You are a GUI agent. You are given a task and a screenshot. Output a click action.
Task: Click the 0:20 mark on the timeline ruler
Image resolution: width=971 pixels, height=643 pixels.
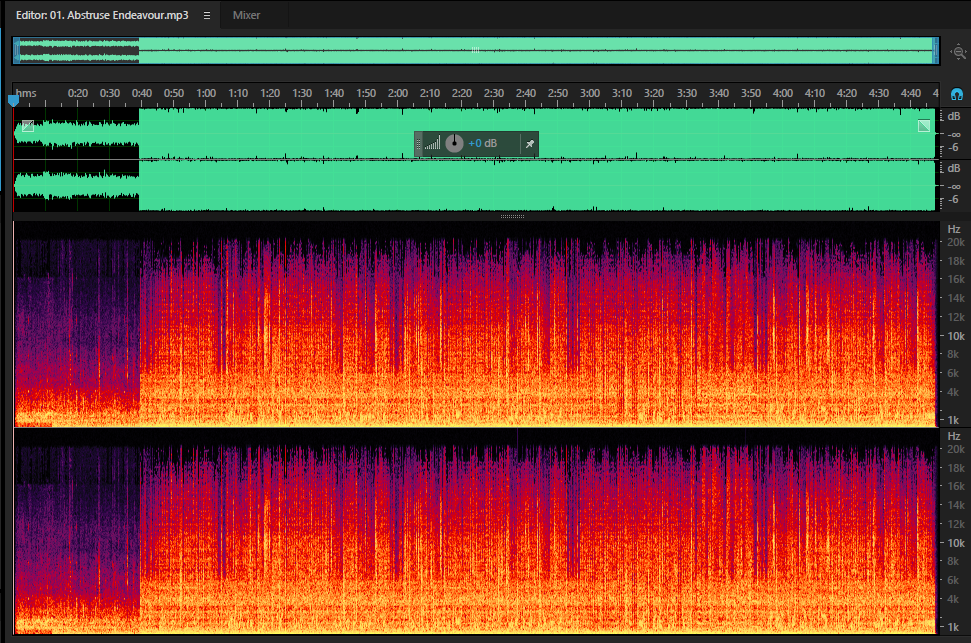[x=78, y=93]
